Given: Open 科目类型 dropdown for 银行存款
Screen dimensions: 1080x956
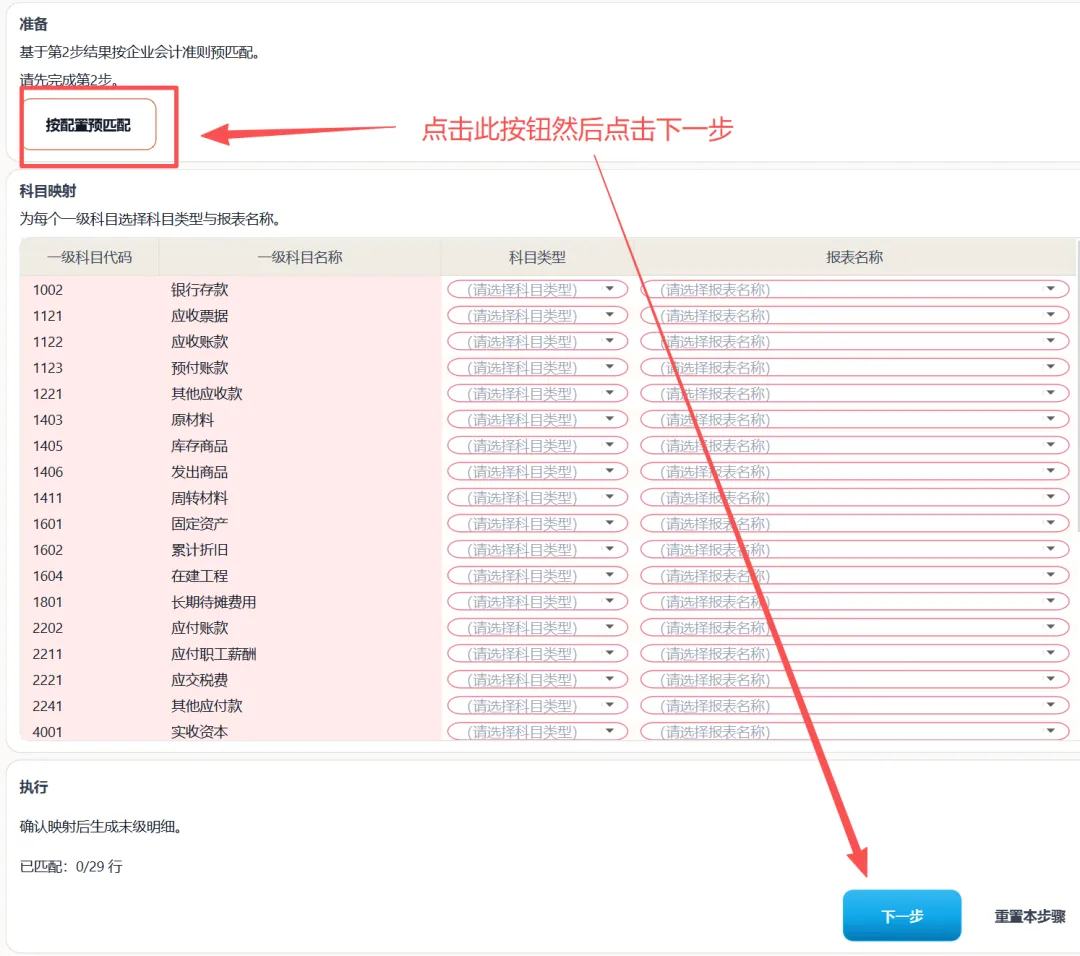Looking at the screenshot, I should coord(537,289).
